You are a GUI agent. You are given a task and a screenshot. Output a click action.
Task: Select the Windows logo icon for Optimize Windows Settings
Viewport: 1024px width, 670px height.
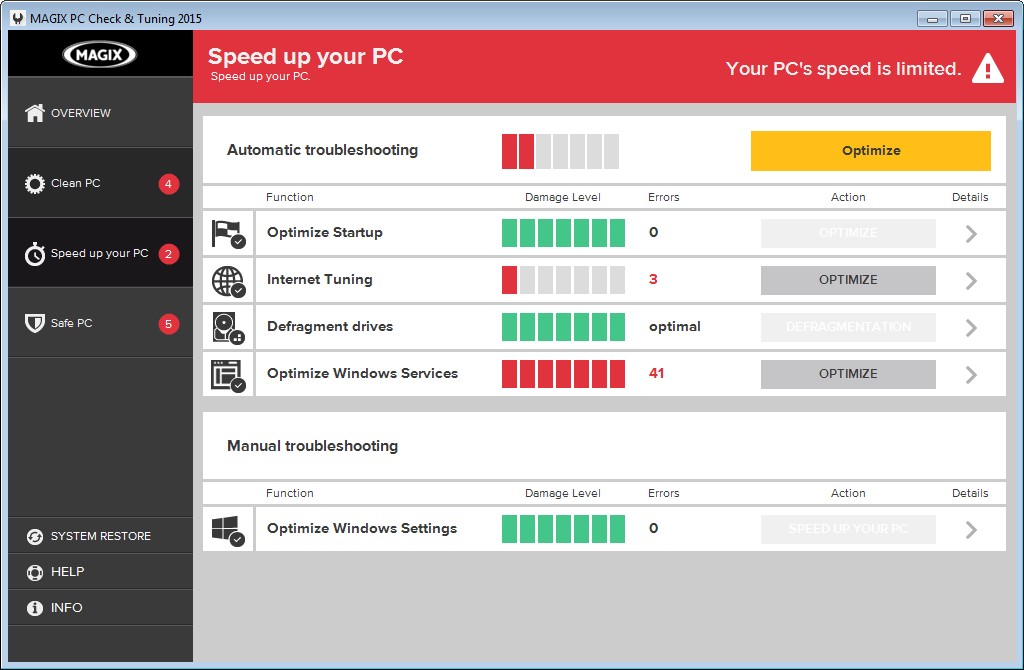[228, 528]
